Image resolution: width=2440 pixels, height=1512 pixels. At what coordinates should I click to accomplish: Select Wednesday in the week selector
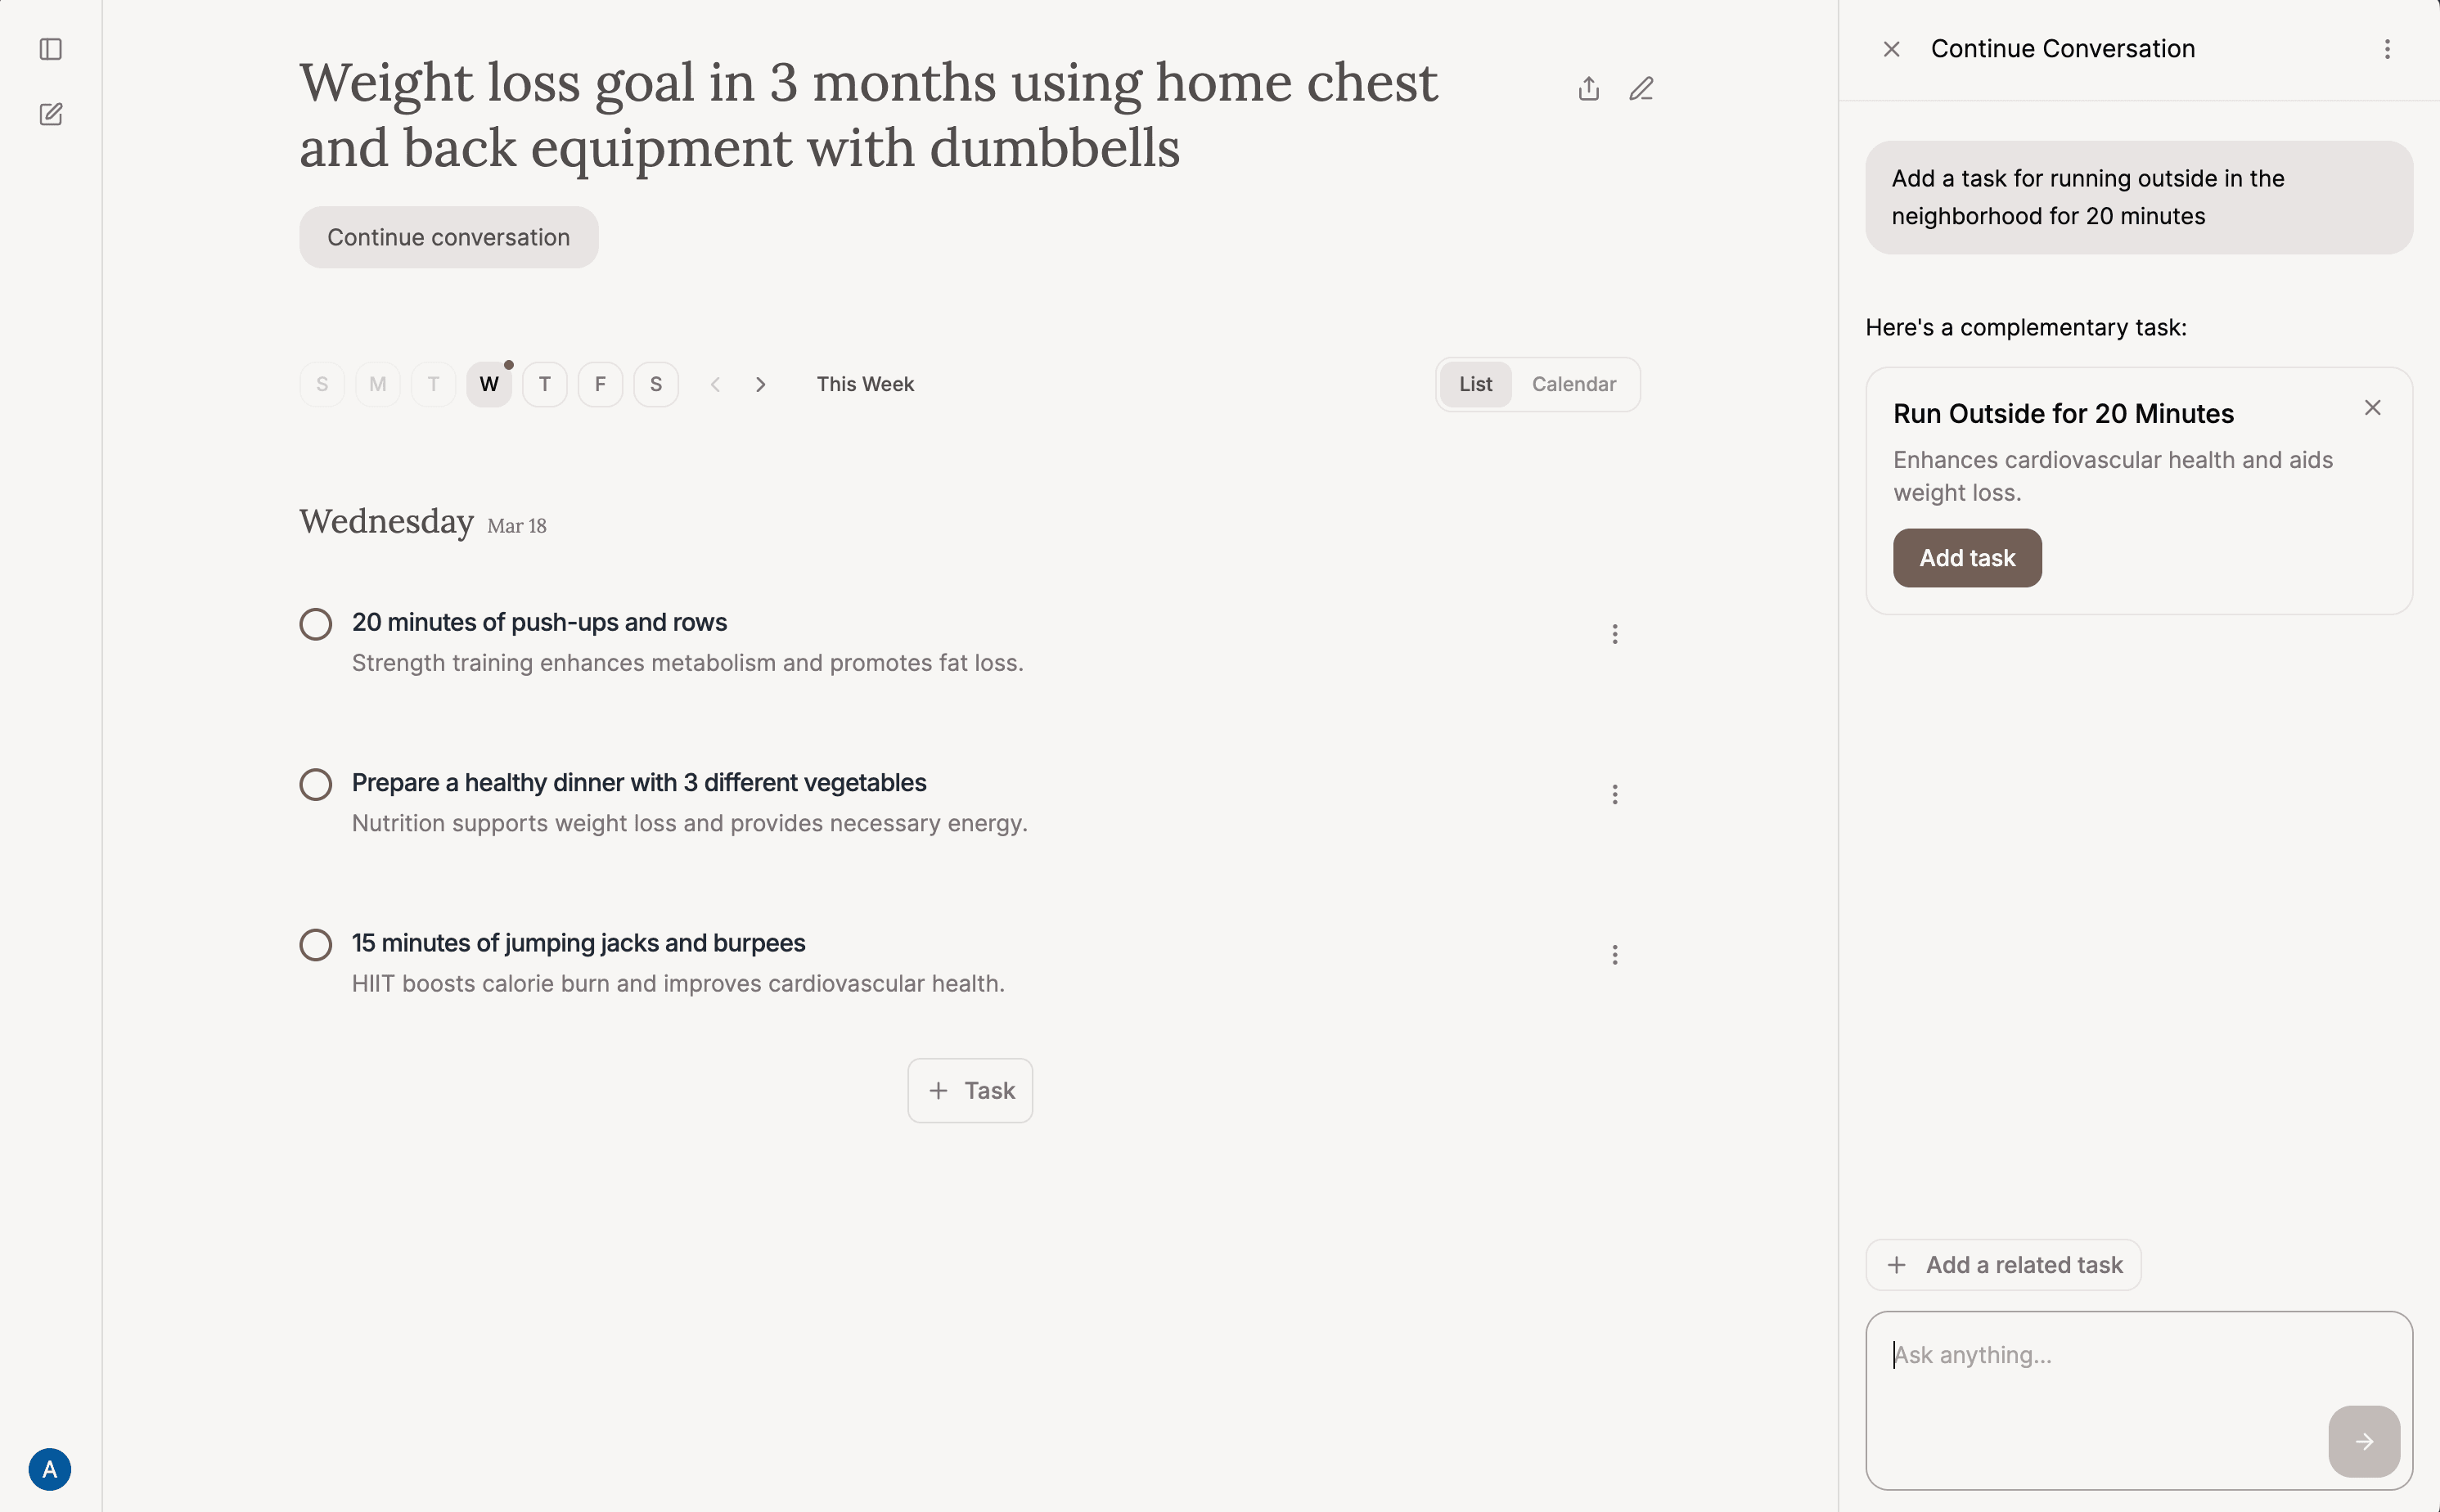click(489, 383)
